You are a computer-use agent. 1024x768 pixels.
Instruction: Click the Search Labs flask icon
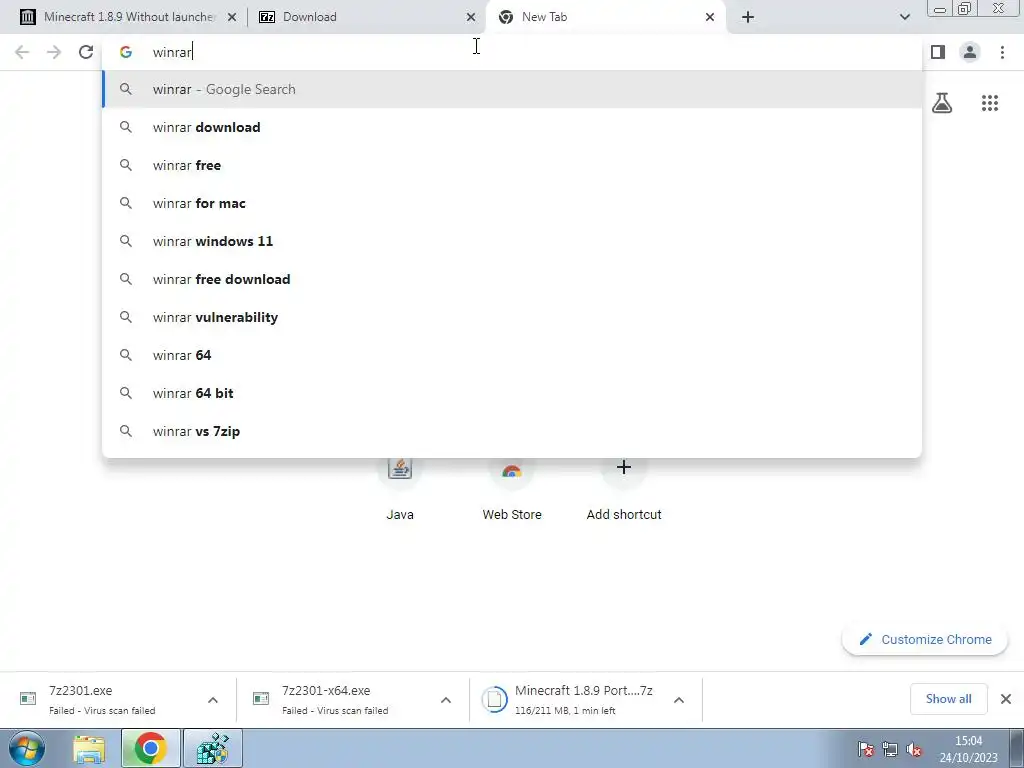[942, 103]
